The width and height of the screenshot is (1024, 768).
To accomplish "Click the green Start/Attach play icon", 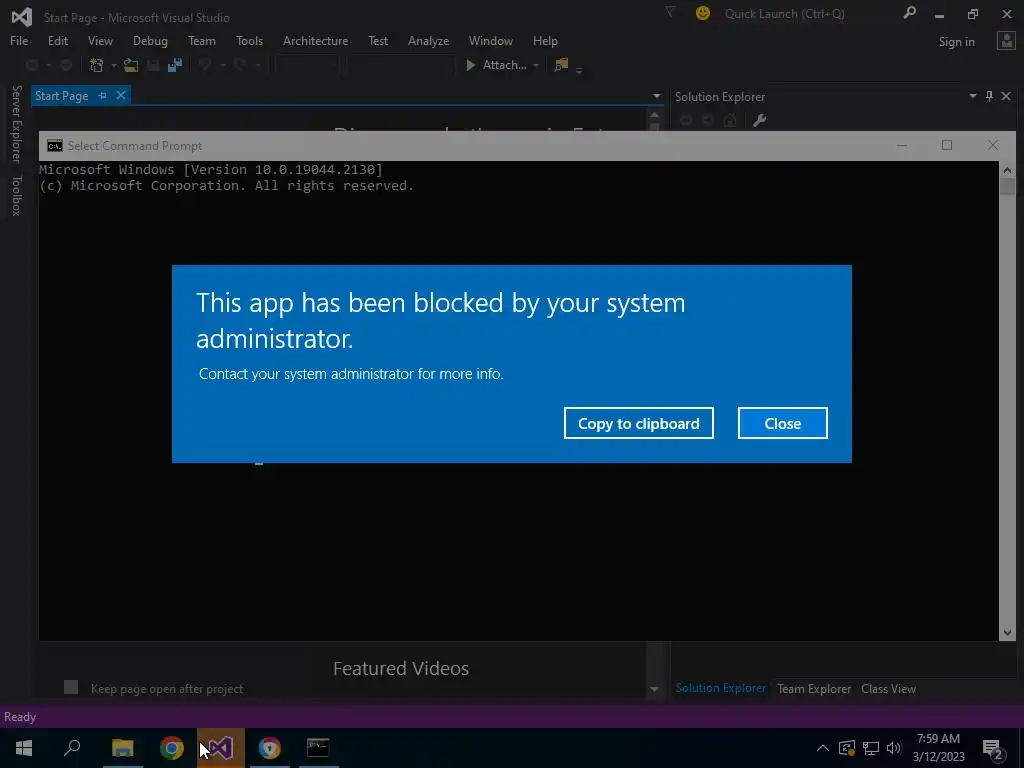I will 470,65.
